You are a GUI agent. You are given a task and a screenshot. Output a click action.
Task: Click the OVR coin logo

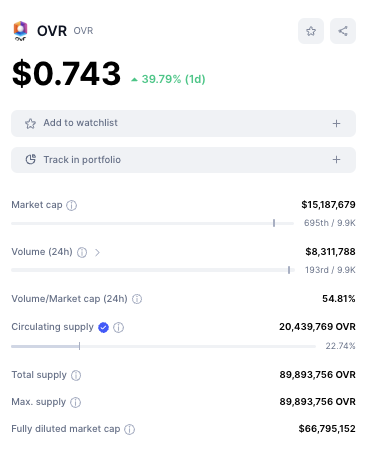pyautogui.click(x=20, y=31)
